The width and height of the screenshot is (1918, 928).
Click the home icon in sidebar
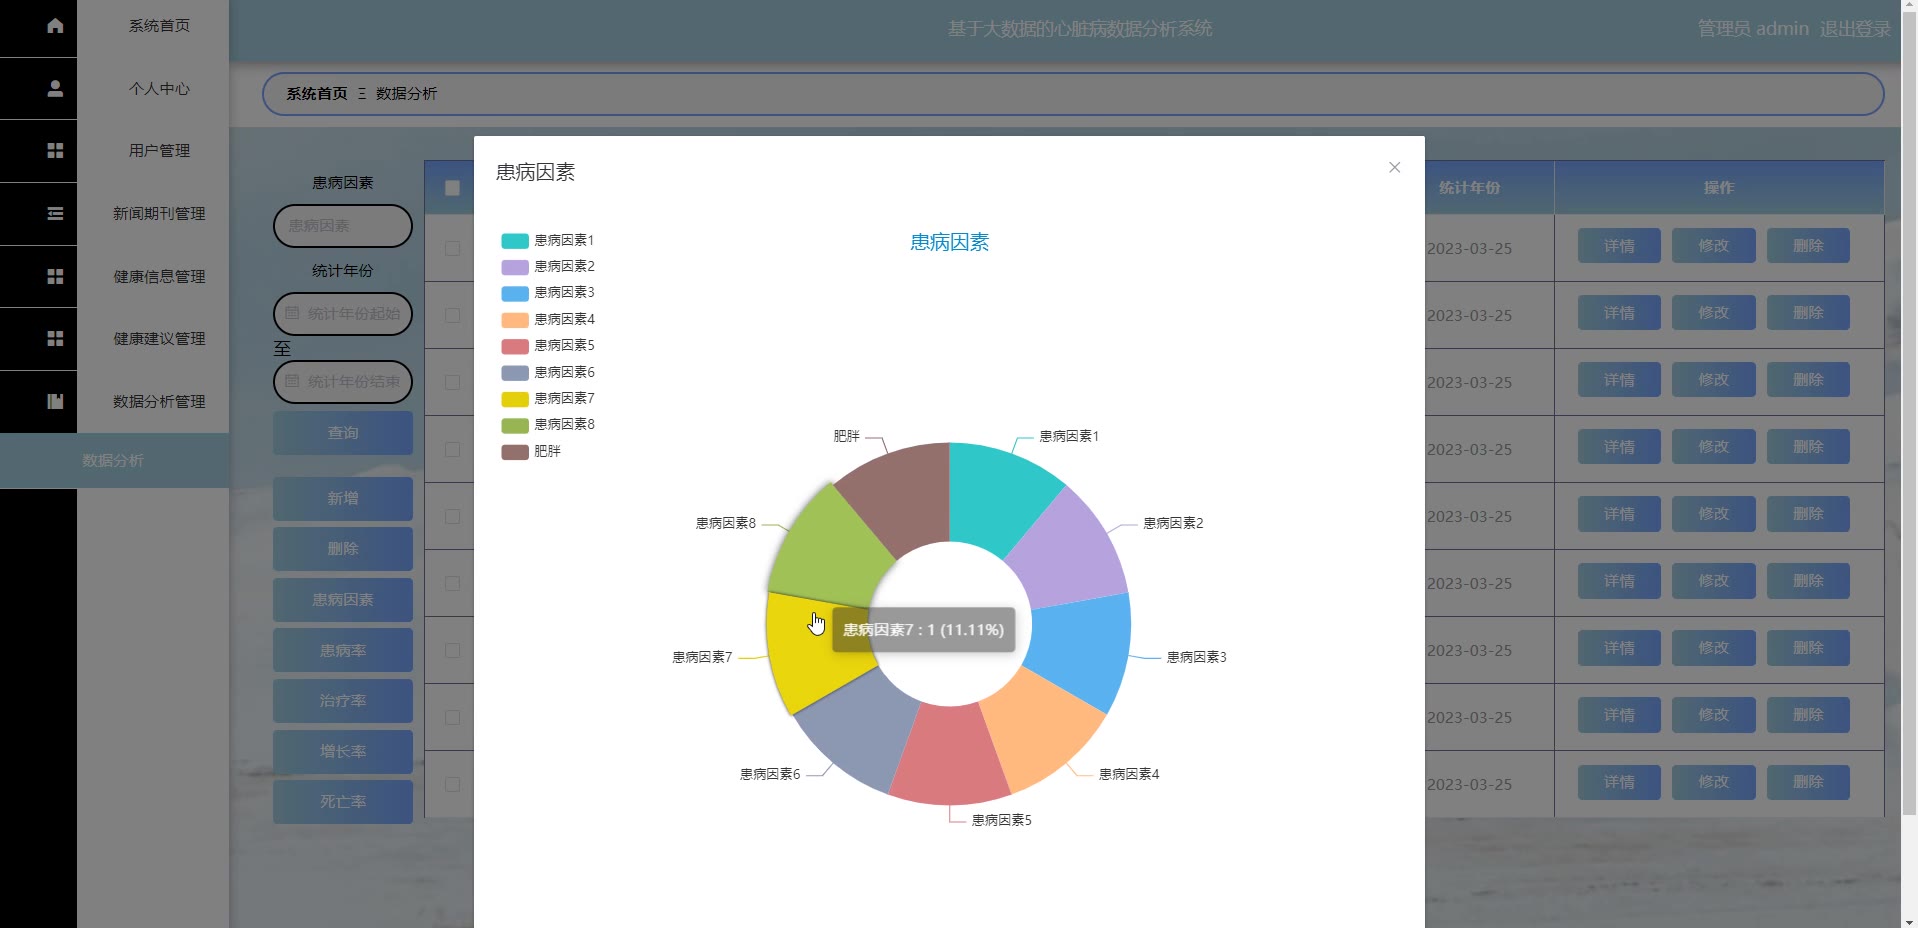tap(55, 26)
